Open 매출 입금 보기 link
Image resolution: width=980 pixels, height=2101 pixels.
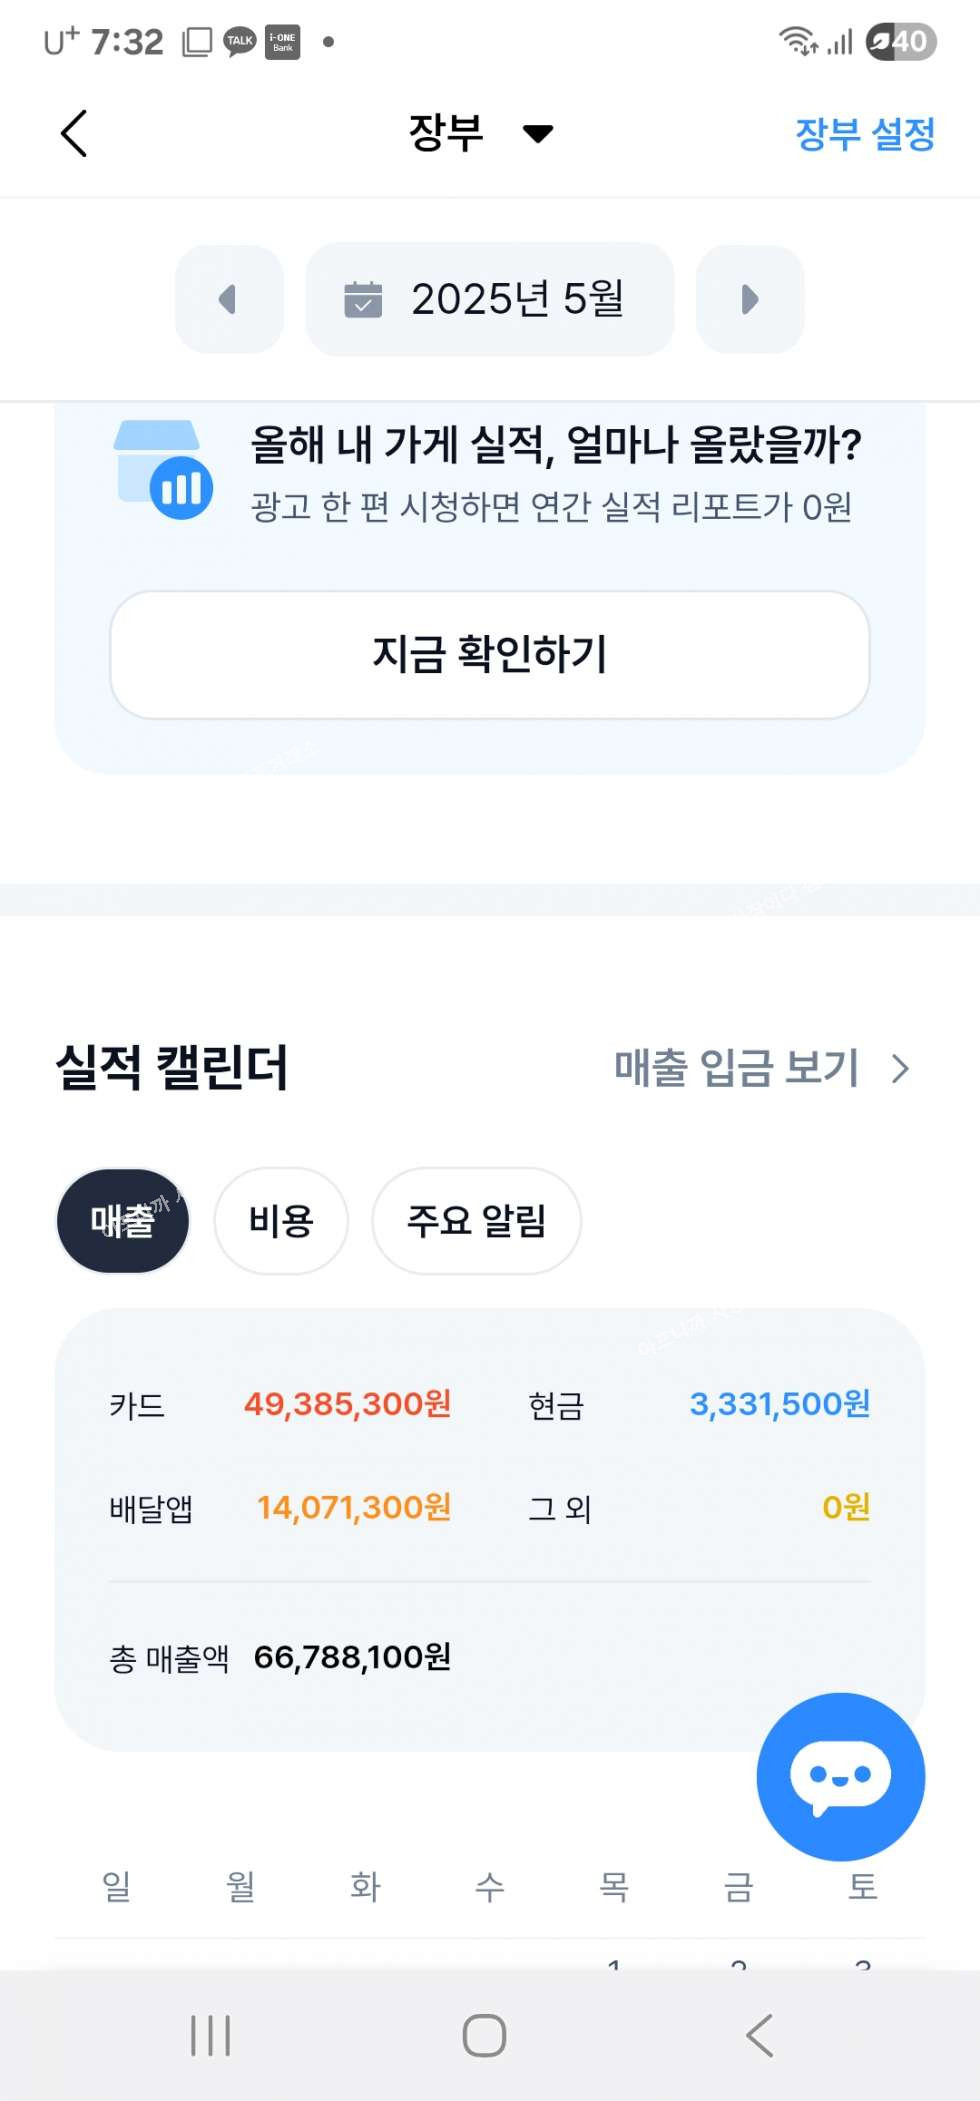(736, 1068)
